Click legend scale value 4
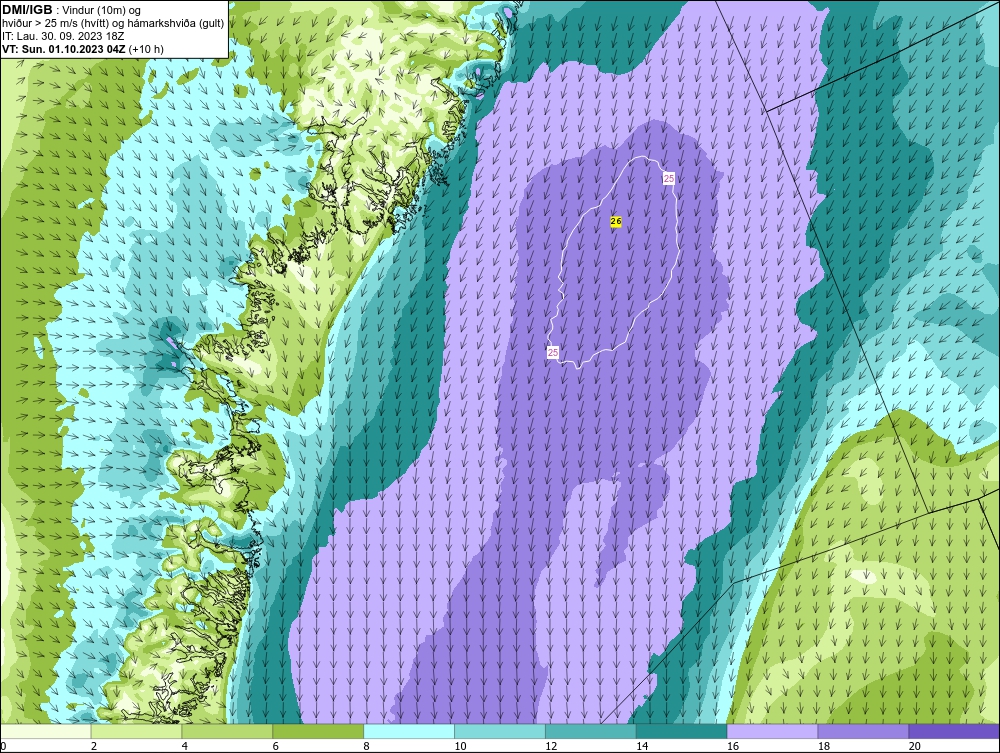Viewport: 1000px width, 753px height. [184, 746]
